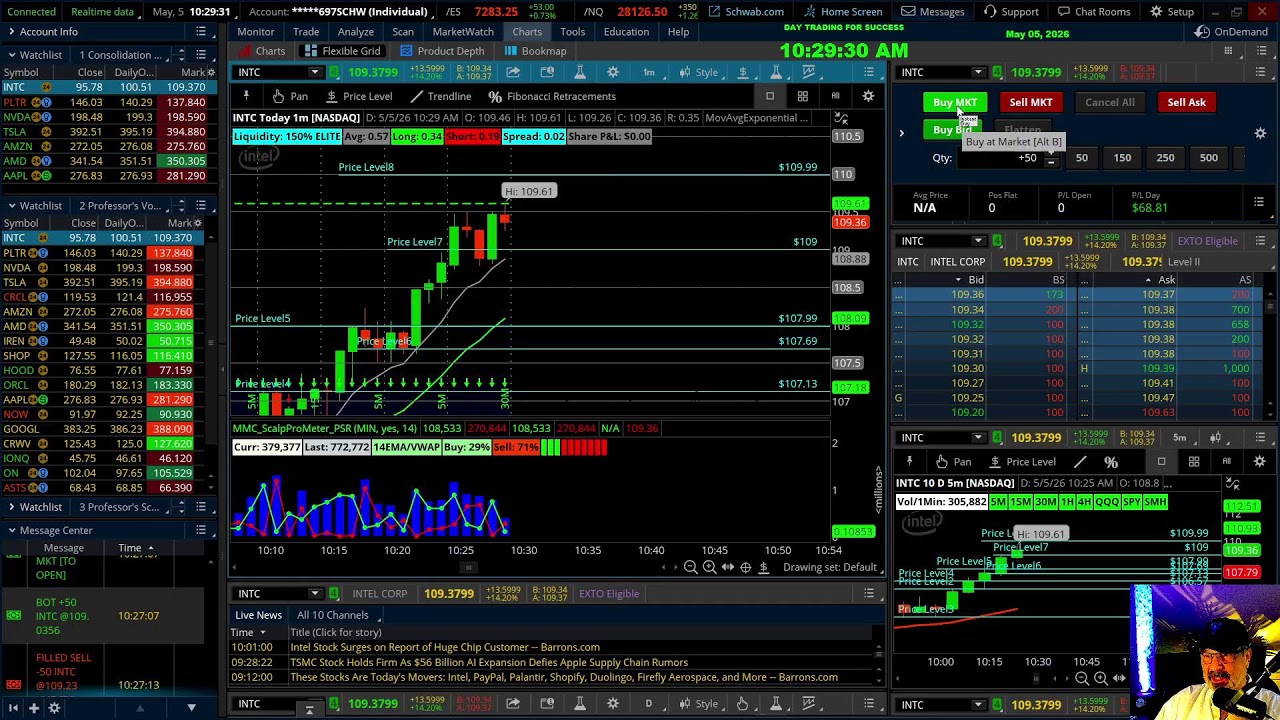Toggle link color 4 beside main chart INTC symbol

[x=333, y=72]
